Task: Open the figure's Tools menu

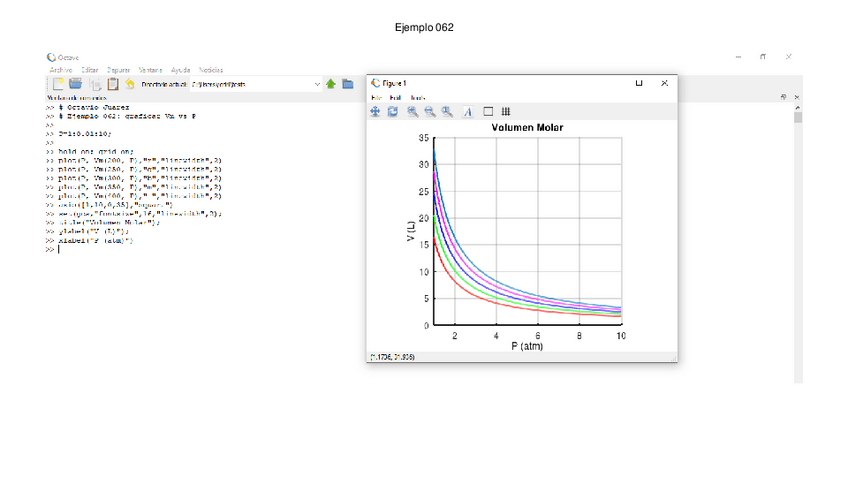Action: pos(418,97)
